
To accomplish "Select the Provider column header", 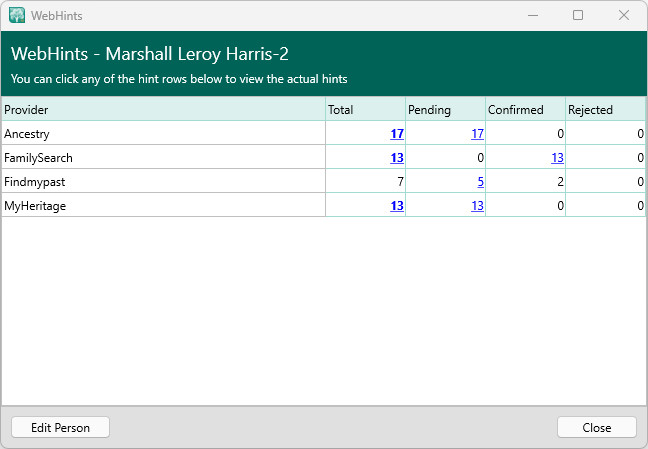I will (x=163, y=109).
